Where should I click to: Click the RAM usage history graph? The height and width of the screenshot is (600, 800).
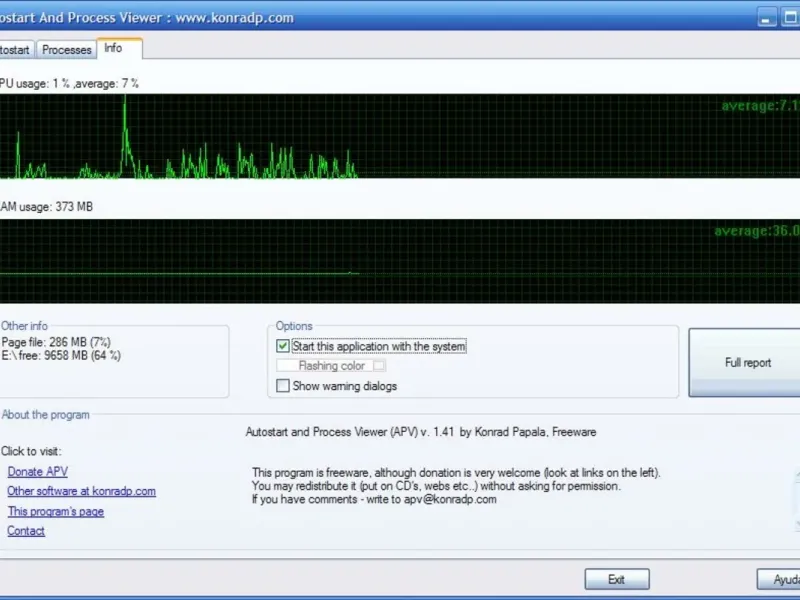pyautogui.click(x=400, y=261)
